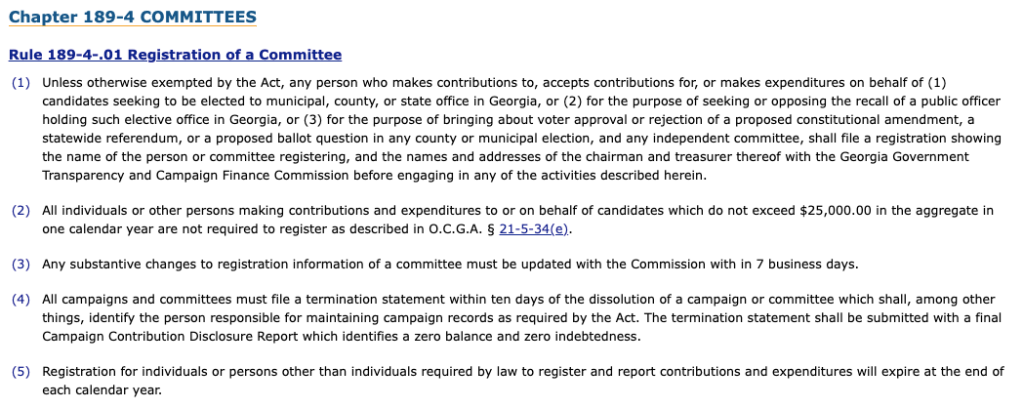Click "each calendar year" ending paragraph five
Image resolution: width=1023 pixels, height=409 pixels.
pyautogui.click(x=102, y=390)
